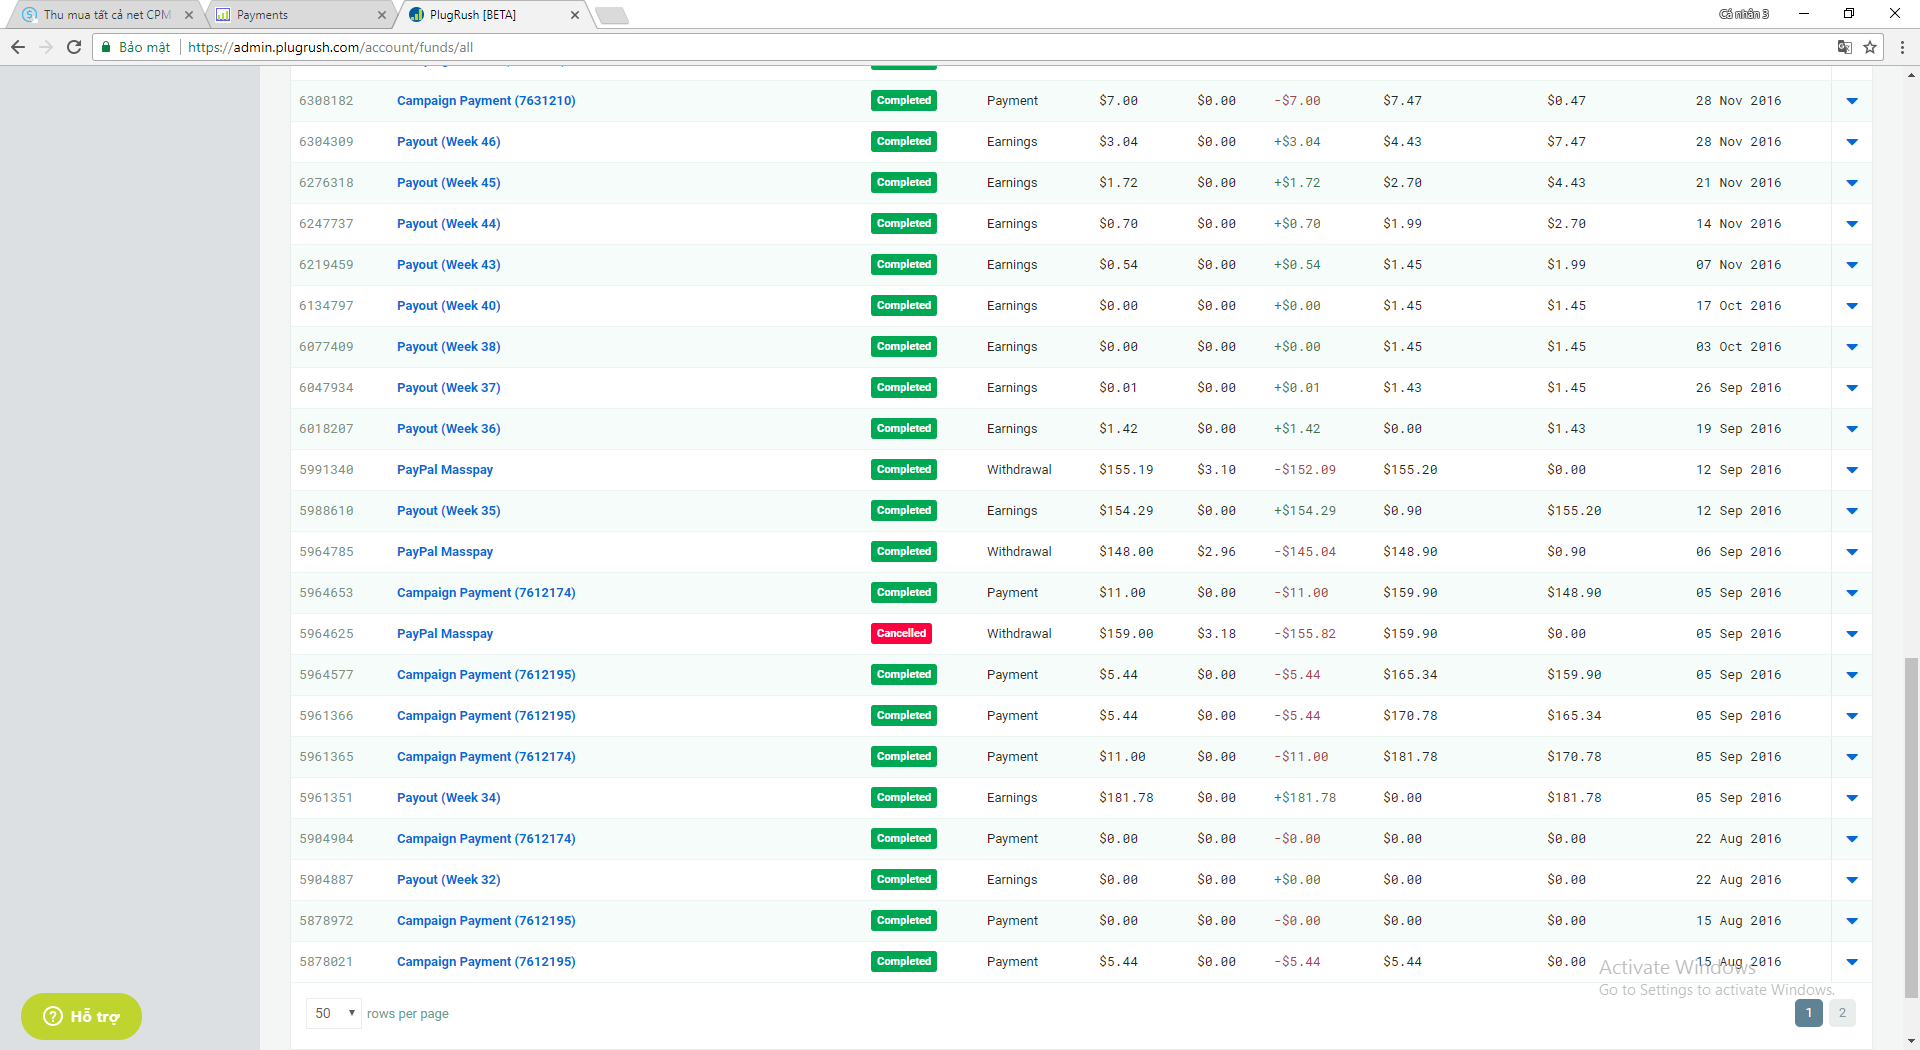
Task: Go to page 2 of results
Action: tap(1842, 1013)
